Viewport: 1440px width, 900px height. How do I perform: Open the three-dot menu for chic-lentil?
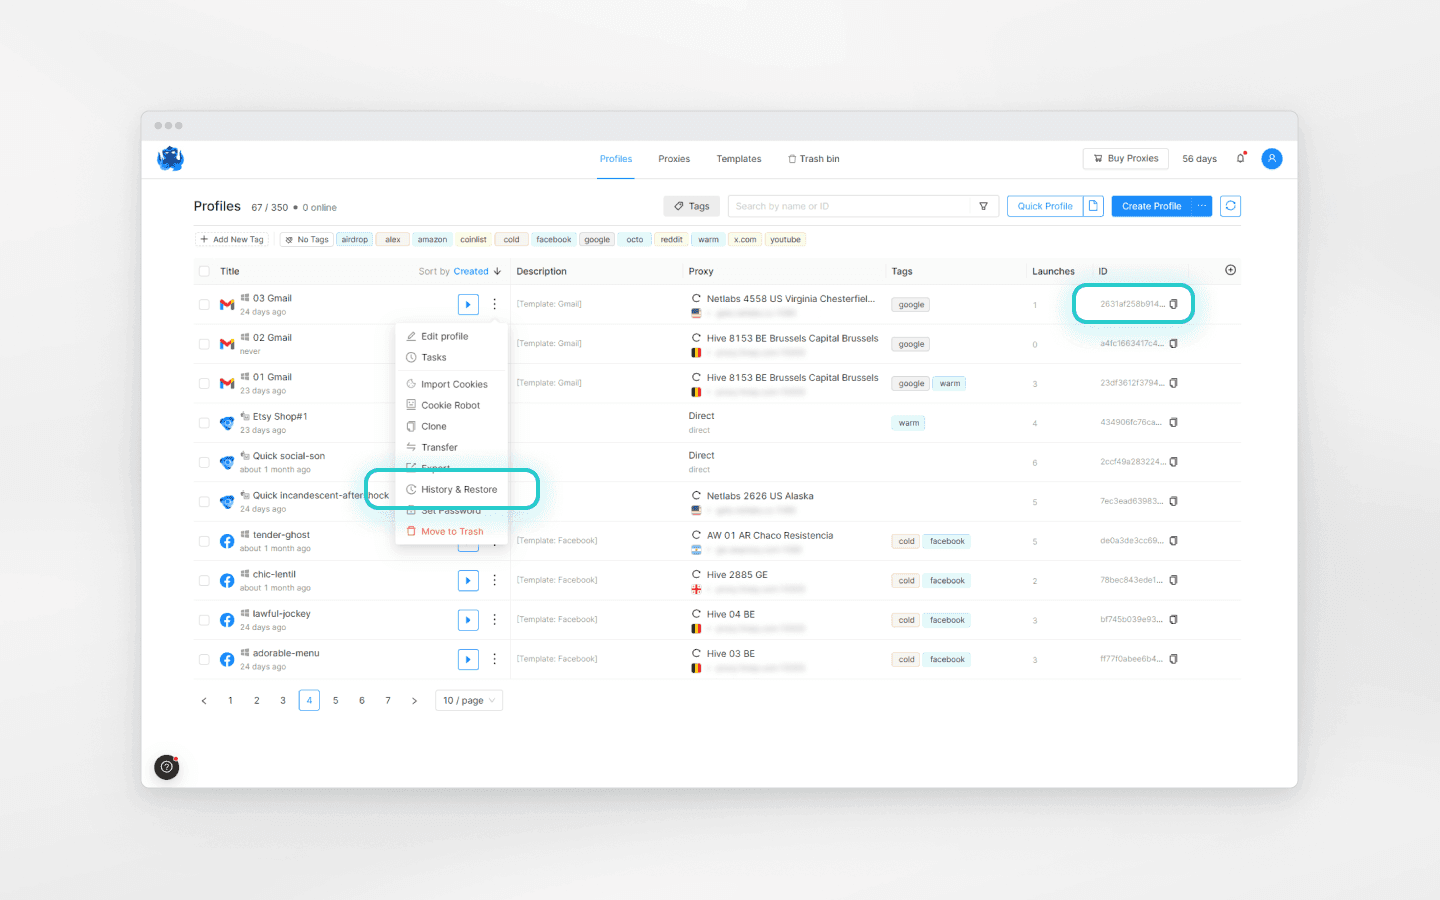tap(494, 580)
